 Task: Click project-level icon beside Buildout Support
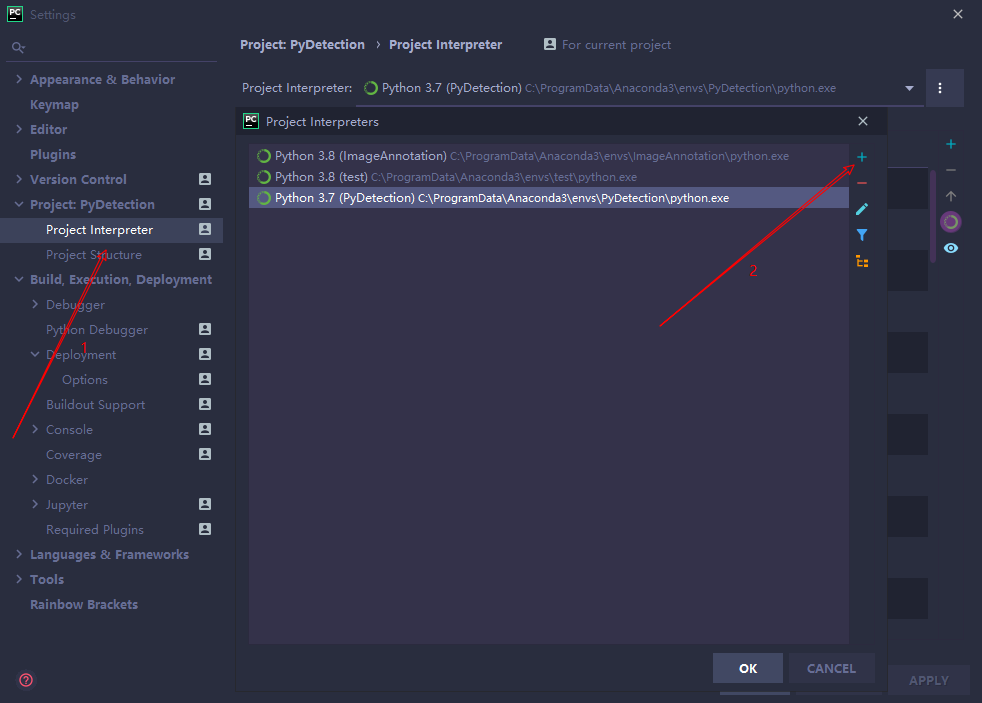(205, 404)
